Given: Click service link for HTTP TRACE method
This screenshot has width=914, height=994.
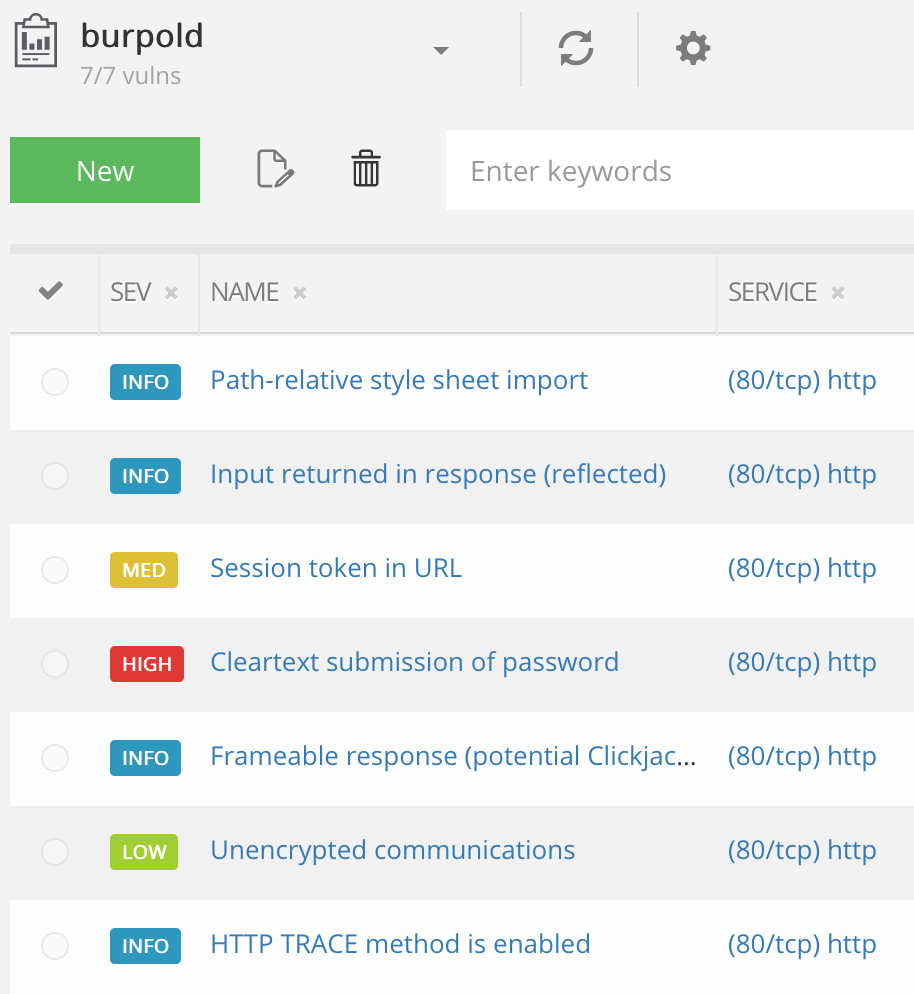Looking at the screenshot, I should [802, 944].
